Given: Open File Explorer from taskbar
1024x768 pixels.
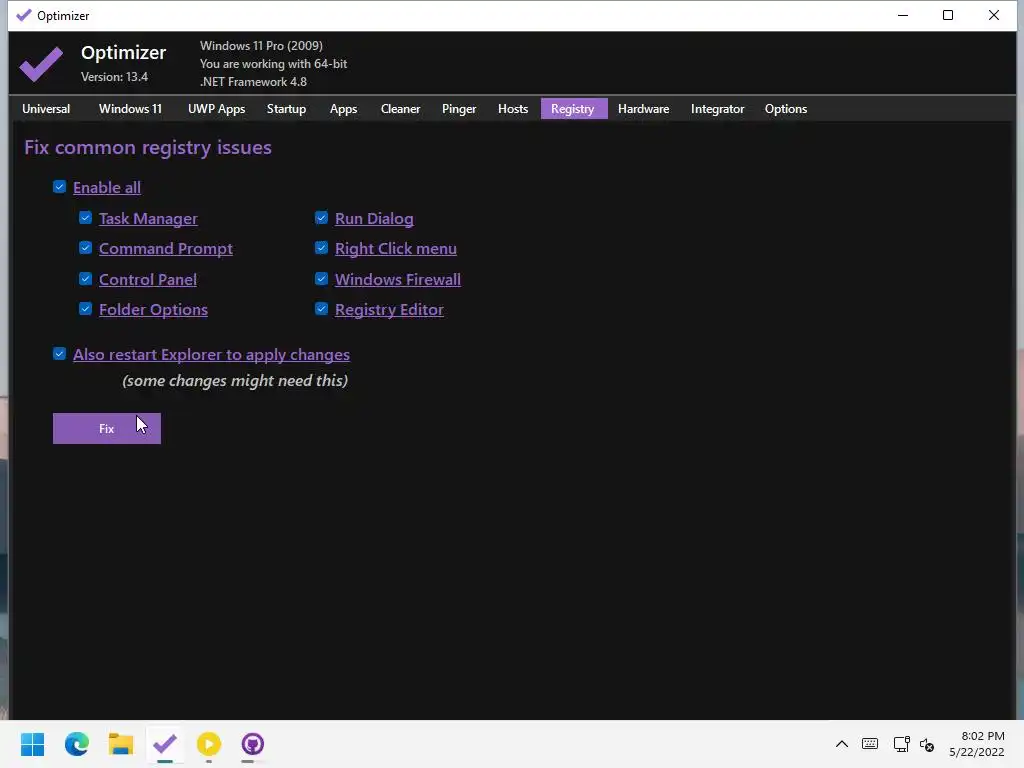Looking at the screenshot, I should tap(121, 744).
